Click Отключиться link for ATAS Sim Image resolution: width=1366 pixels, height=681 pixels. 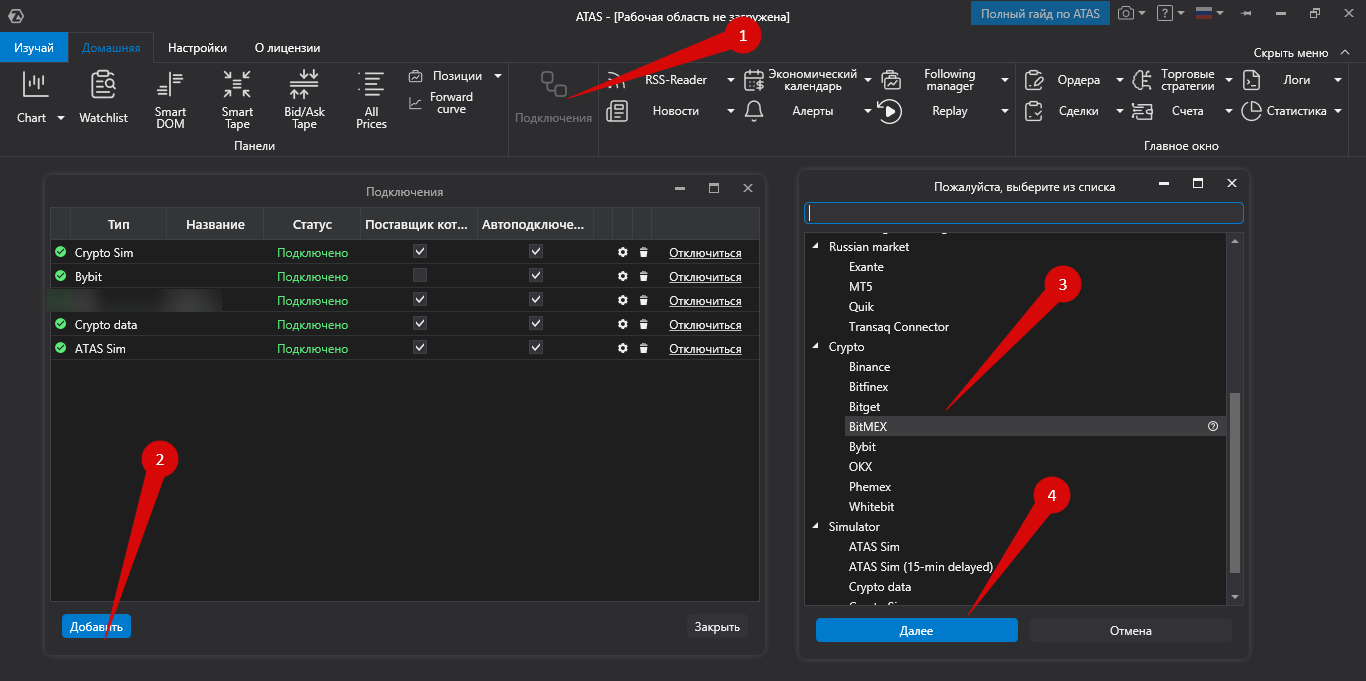pos(705,349)
